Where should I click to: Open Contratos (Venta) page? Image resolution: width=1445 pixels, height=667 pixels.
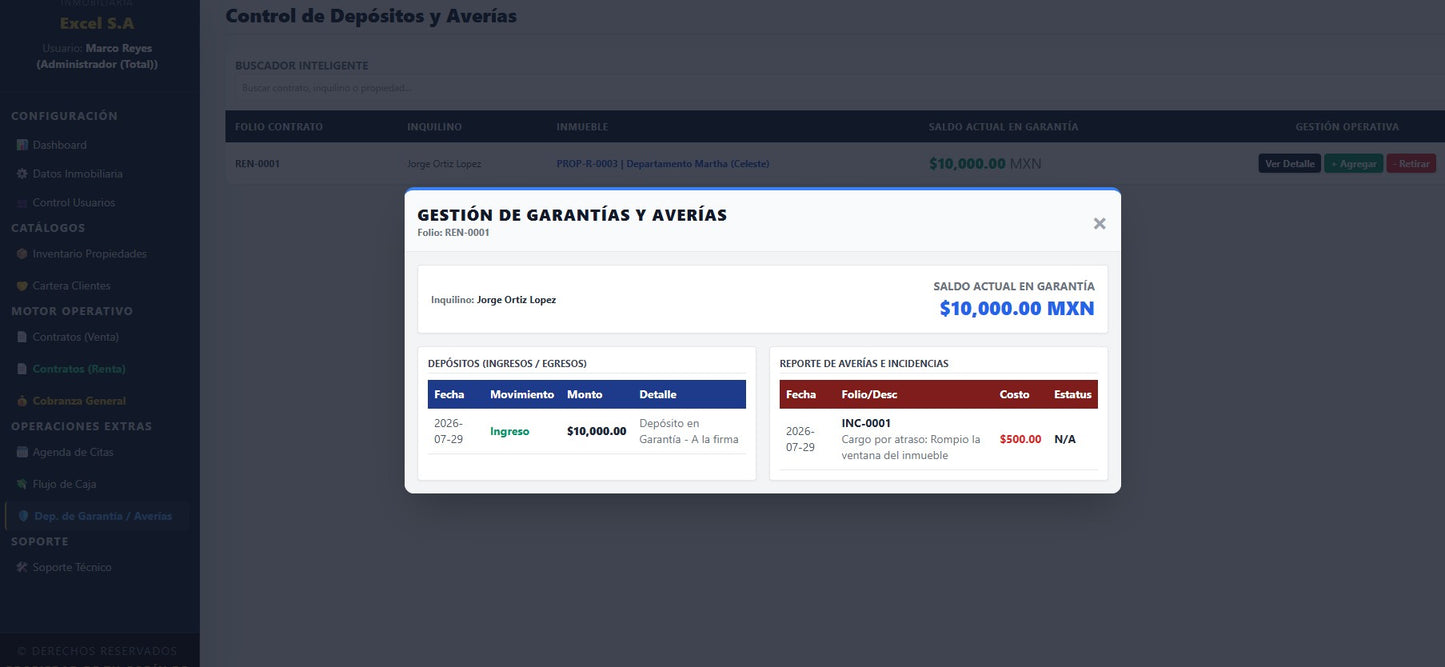(75, 337)
